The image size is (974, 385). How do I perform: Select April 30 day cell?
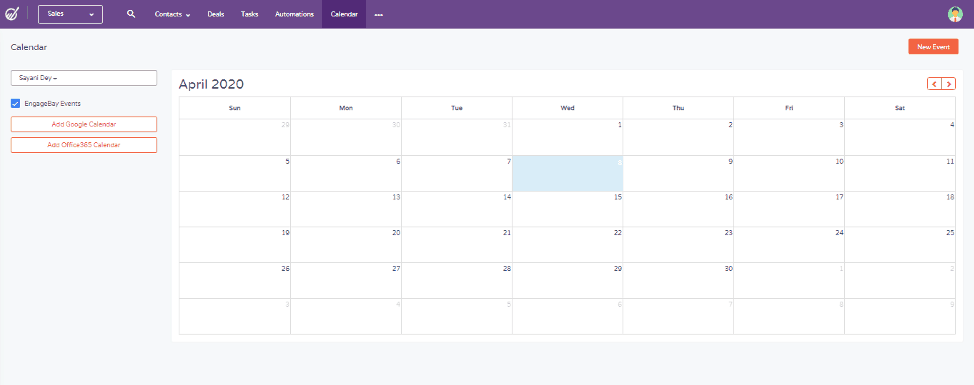[x=678, y=281]
